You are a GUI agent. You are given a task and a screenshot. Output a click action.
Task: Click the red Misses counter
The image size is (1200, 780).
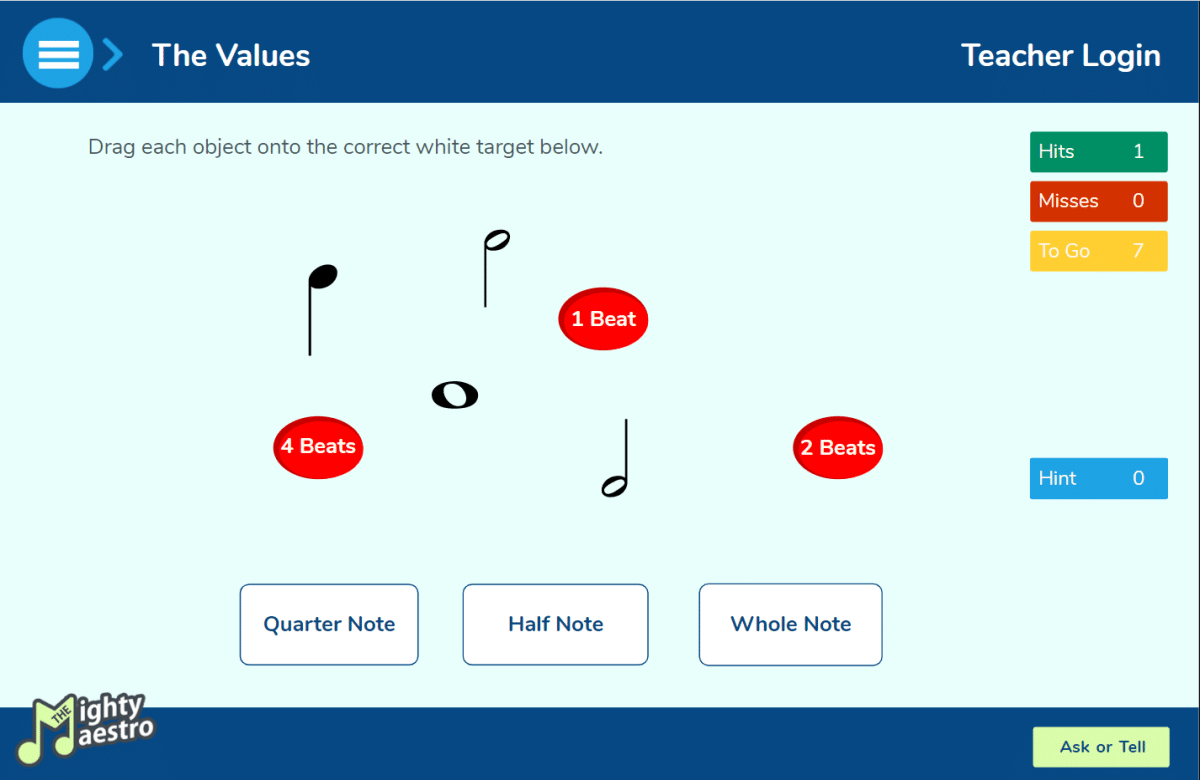click(1098, 201)
